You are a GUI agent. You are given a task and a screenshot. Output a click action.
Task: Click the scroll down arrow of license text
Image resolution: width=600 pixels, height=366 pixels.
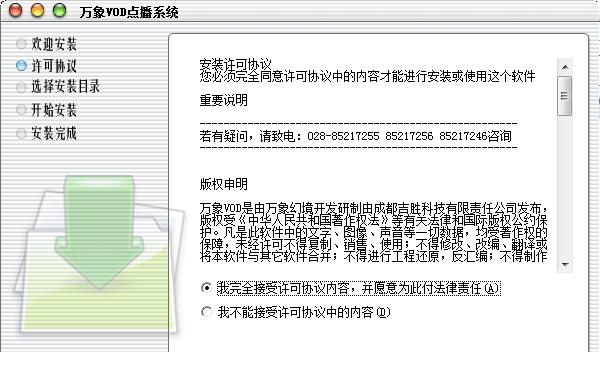[565, 265]
